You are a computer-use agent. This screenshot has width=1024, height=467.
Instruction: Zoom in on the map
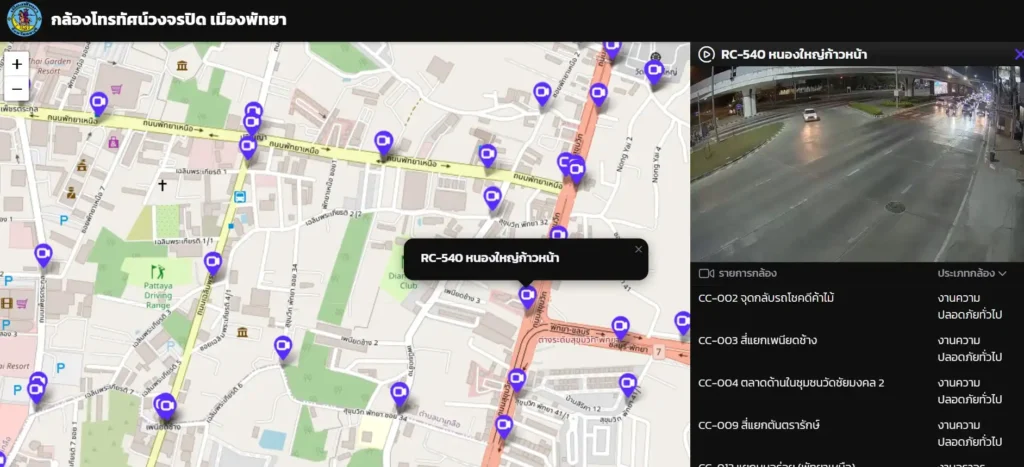pos(17,64)
